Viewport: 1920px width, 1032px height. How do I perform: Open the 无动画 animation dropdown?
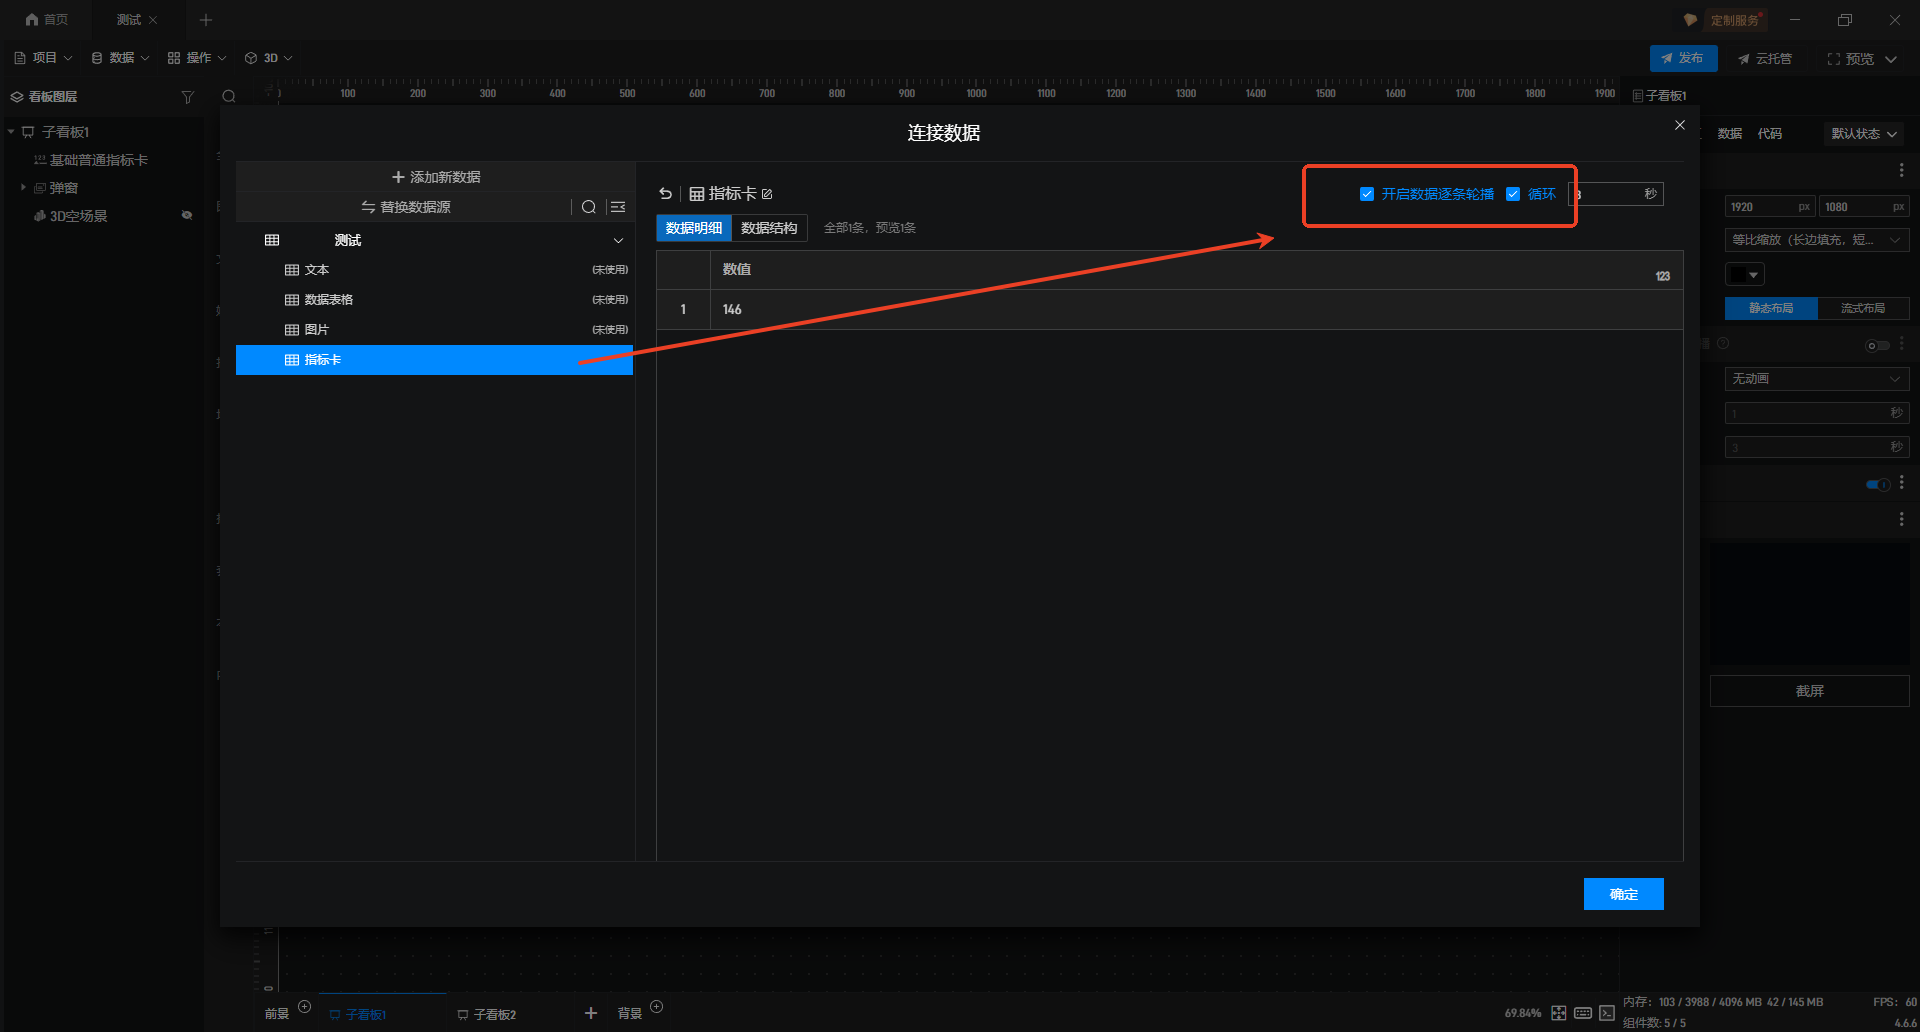click(1816, 379)
